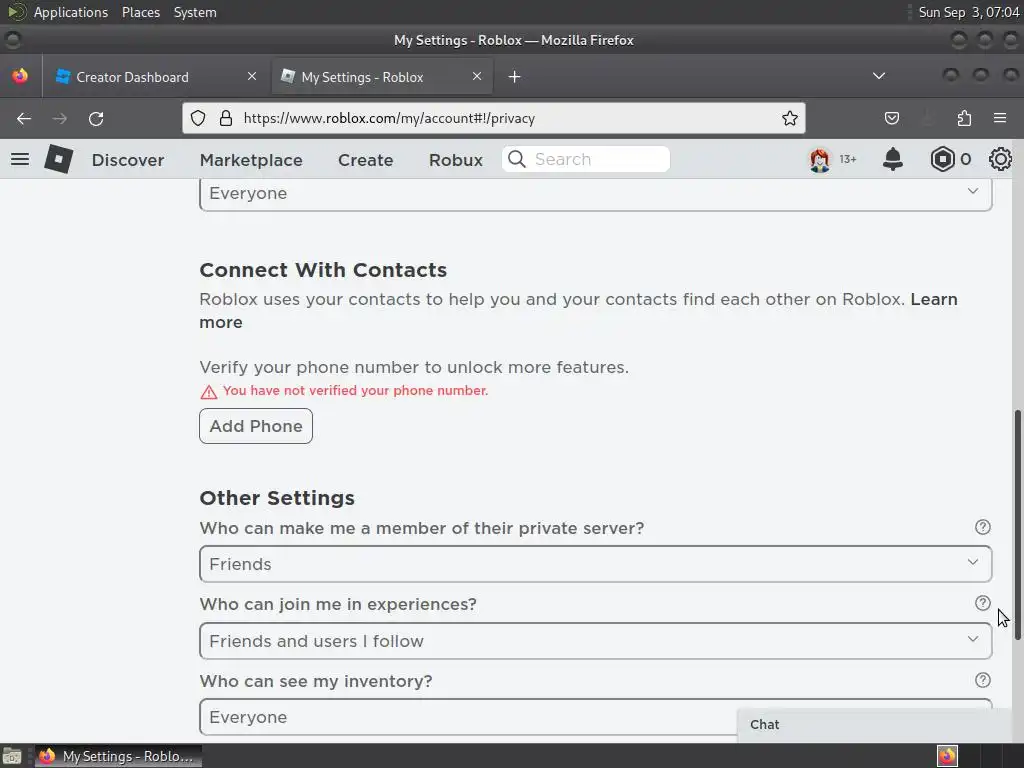The height and width of the screenshot is (768, 1024).
Task: Click the Connect With Contacts heading
Action: (323, 270)
